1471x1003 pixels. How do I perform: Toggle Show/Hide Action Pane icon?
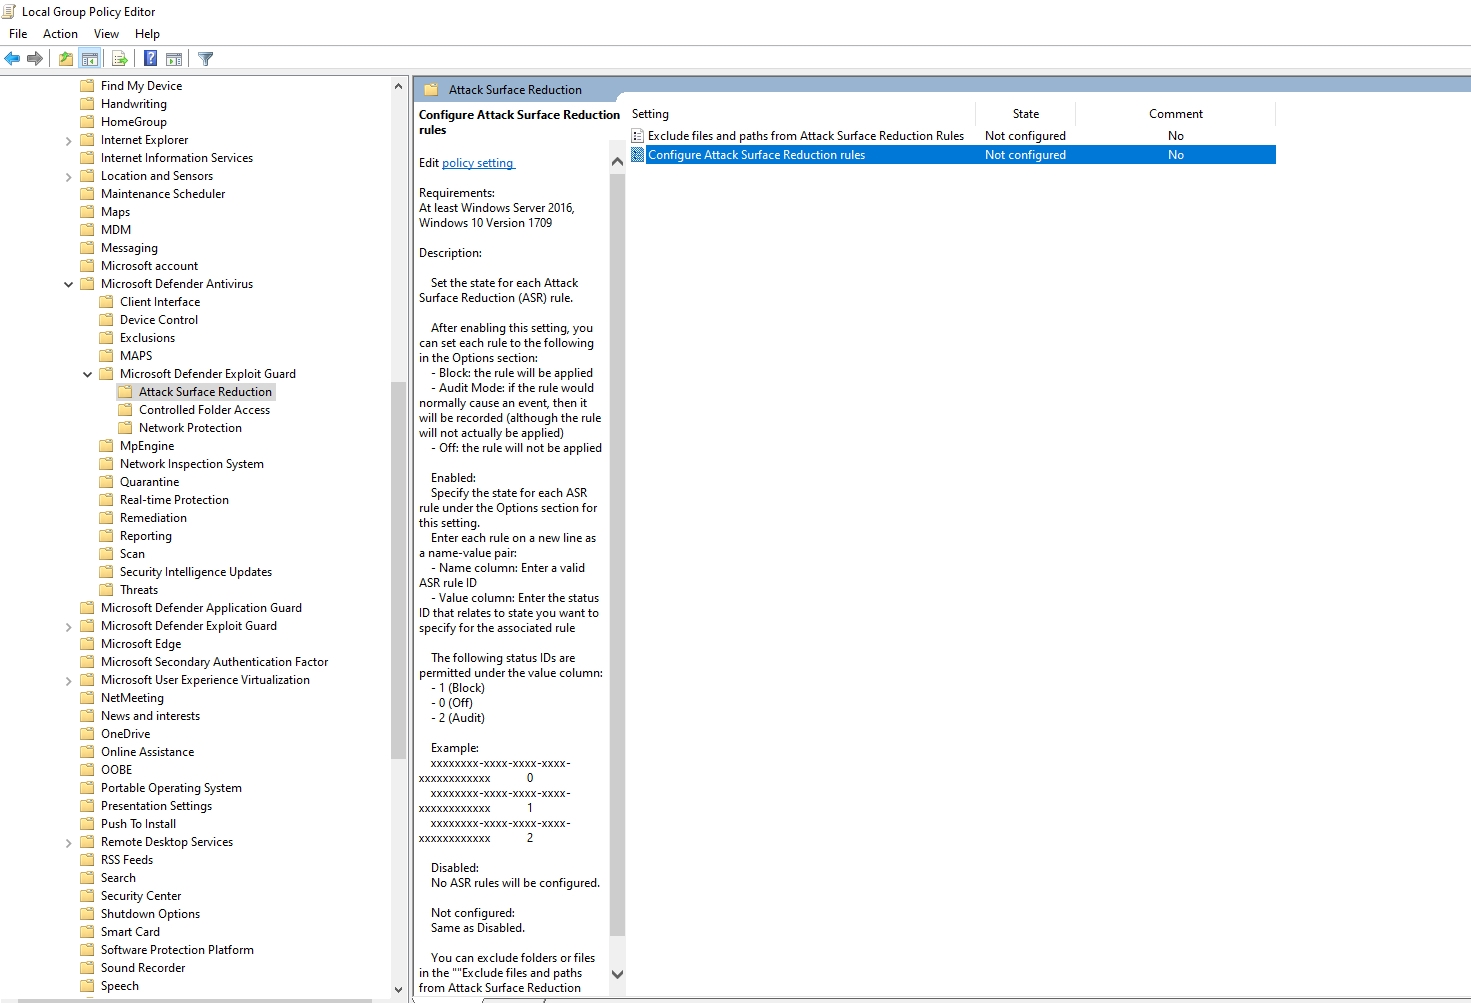(174, 59)
